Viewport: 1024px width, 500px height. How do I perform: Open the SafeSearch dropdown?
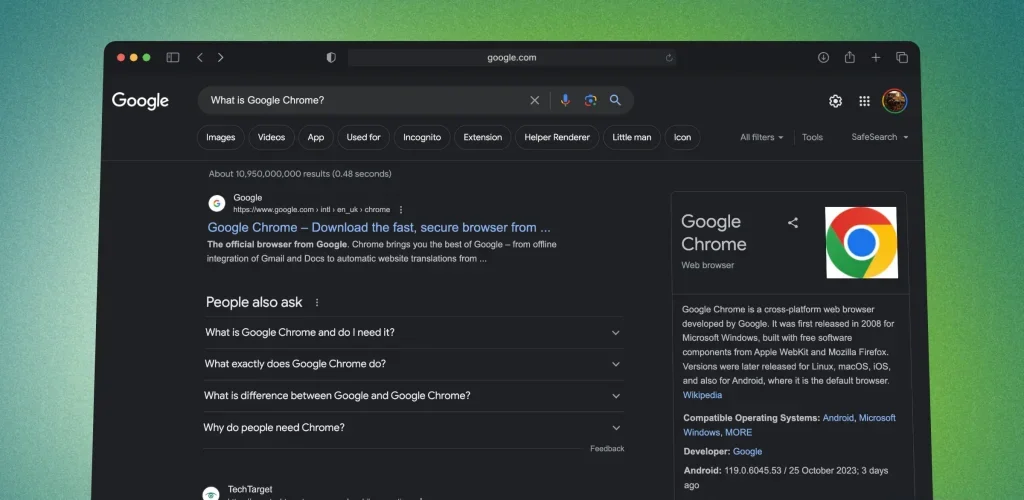pos(879,137)
